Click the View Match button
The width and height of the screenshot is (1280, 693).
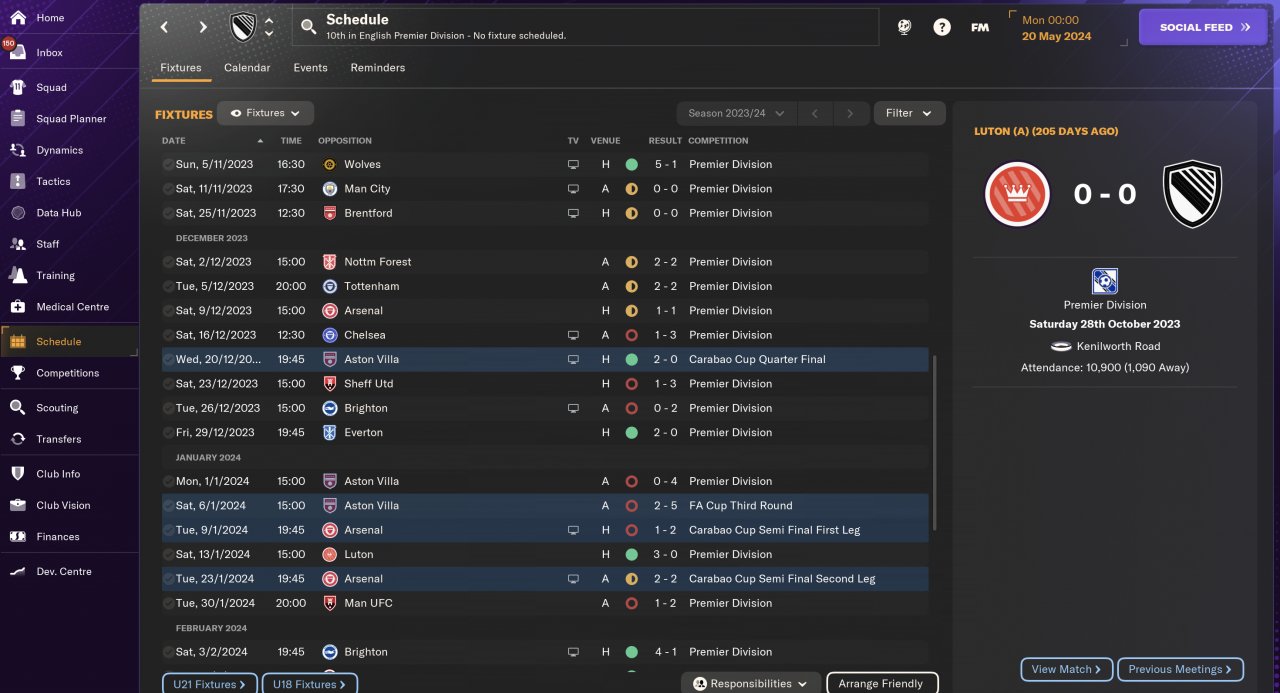point(1067,669)
